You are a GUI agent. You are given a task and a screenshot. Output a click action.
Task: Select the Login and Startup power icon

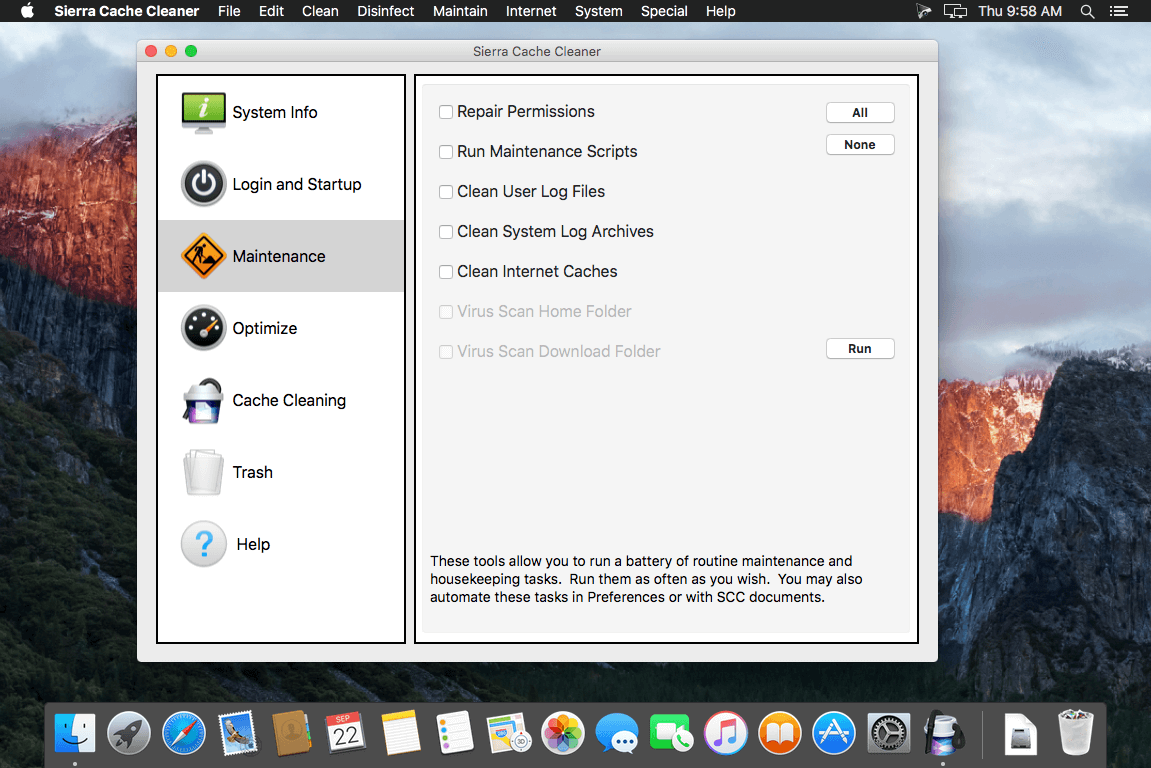point(203,184)
